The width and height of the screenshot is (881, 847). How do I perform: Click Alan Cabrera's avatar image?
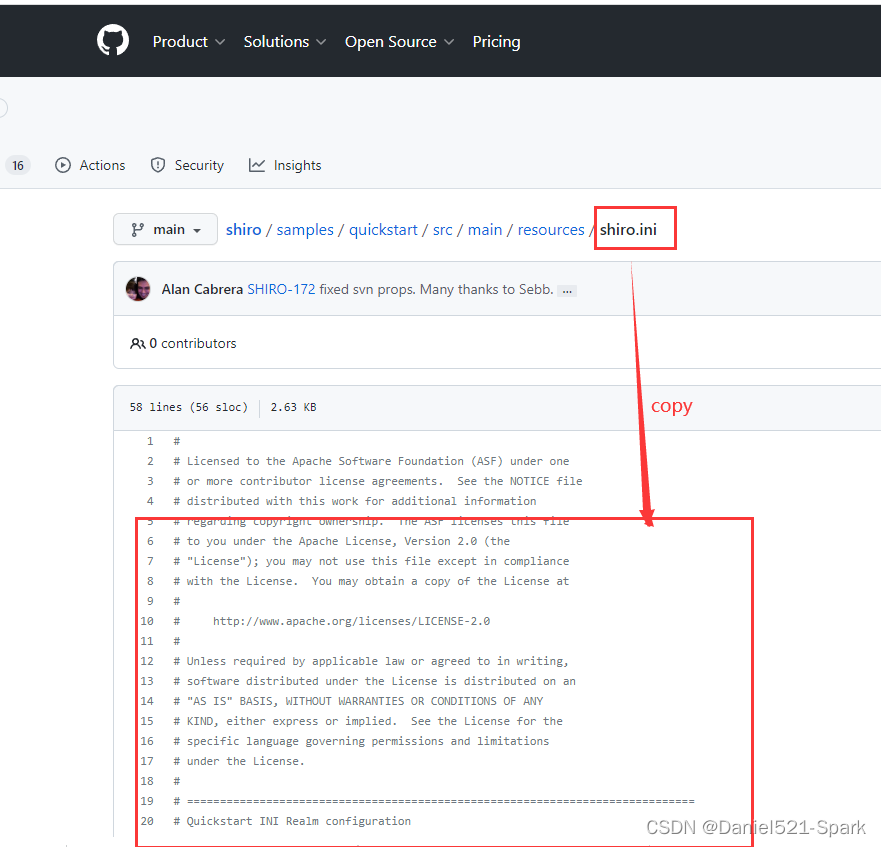pos(138,289)
